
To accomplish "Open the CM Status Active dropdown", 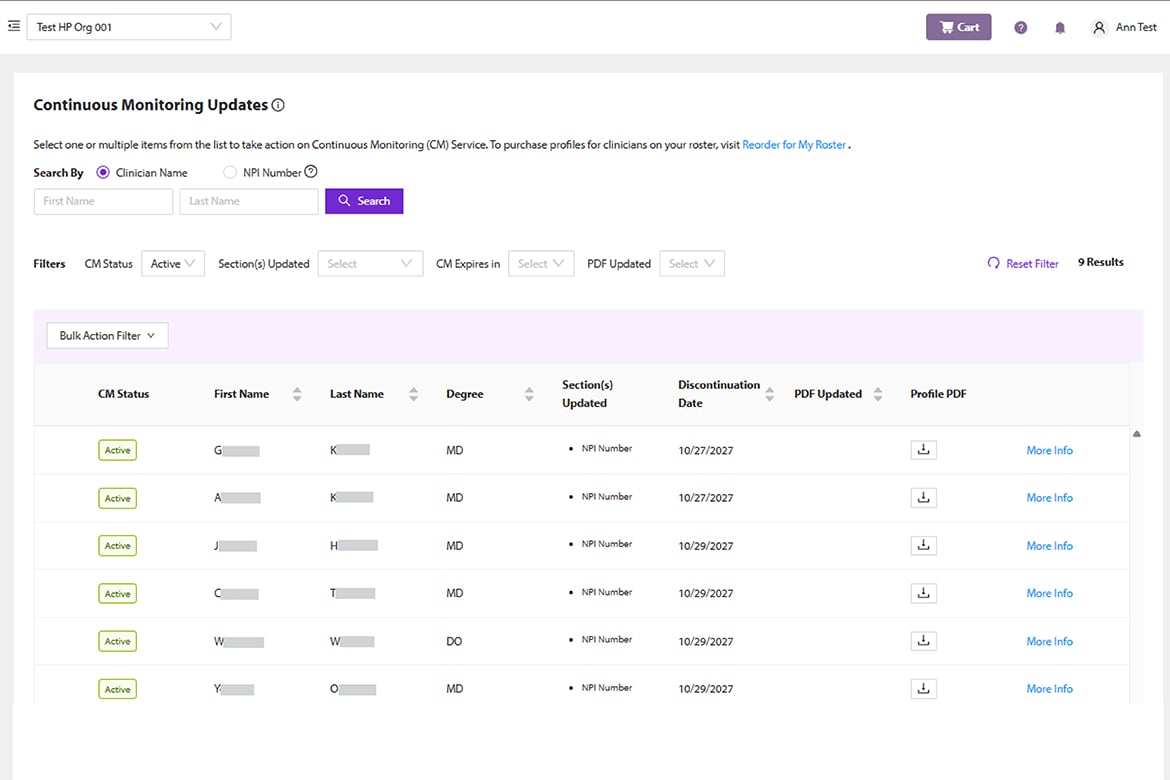I will coord(173,264).
